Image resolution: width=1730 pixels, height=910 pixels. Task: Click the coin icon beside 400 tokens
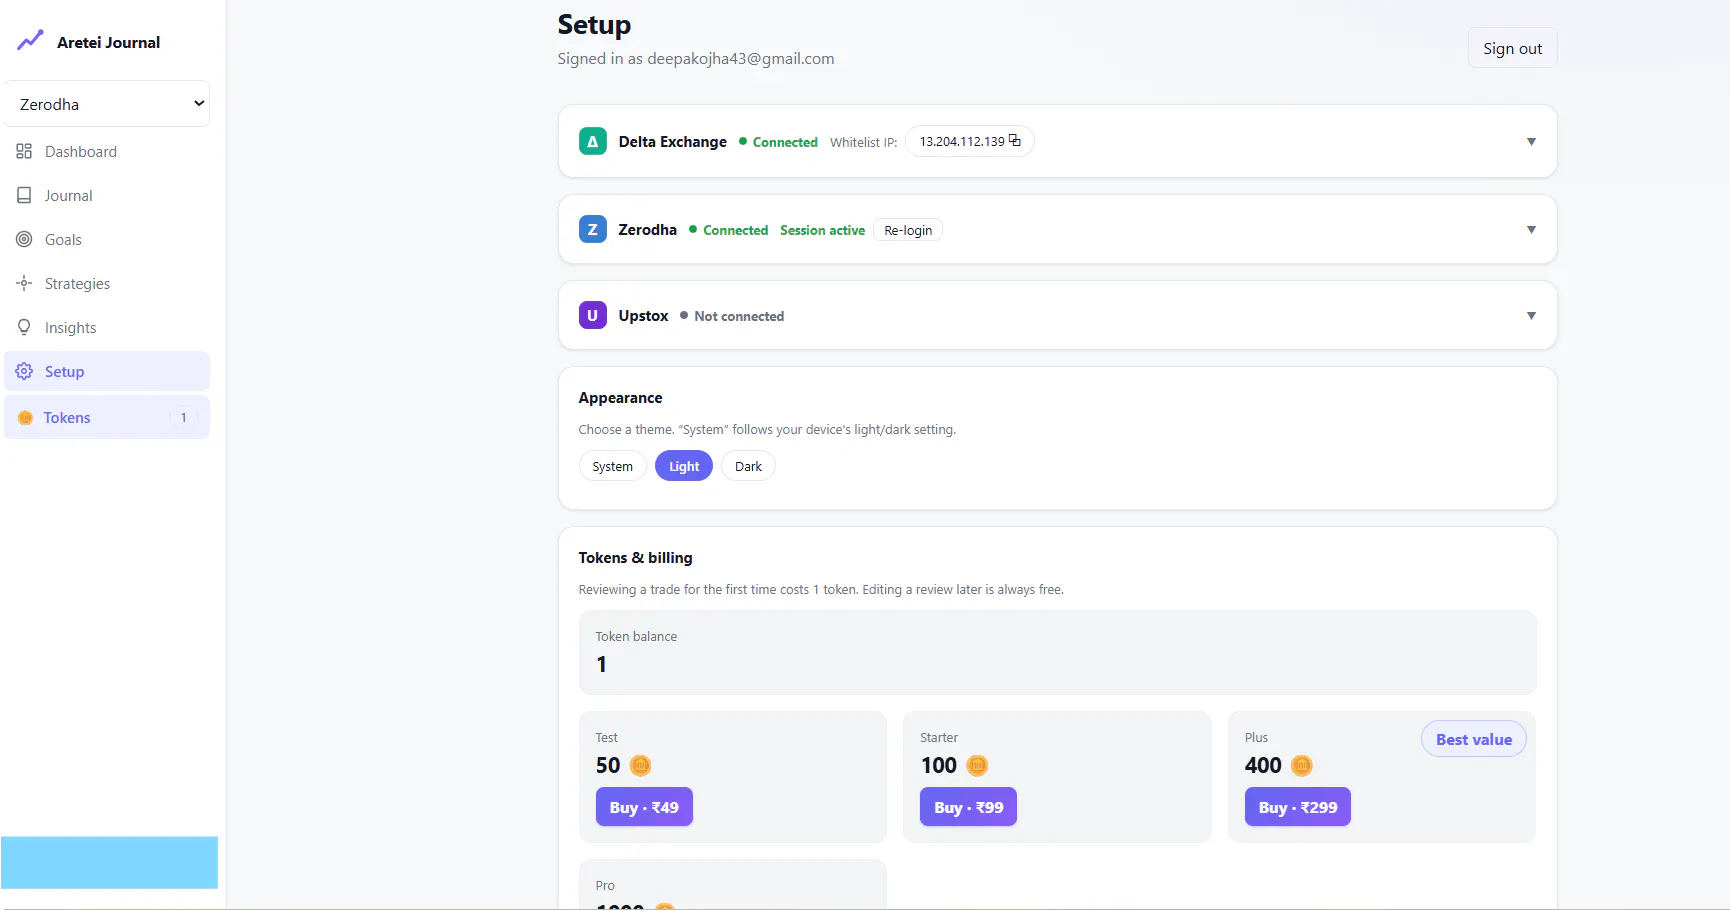click(x=1302, y=766)
